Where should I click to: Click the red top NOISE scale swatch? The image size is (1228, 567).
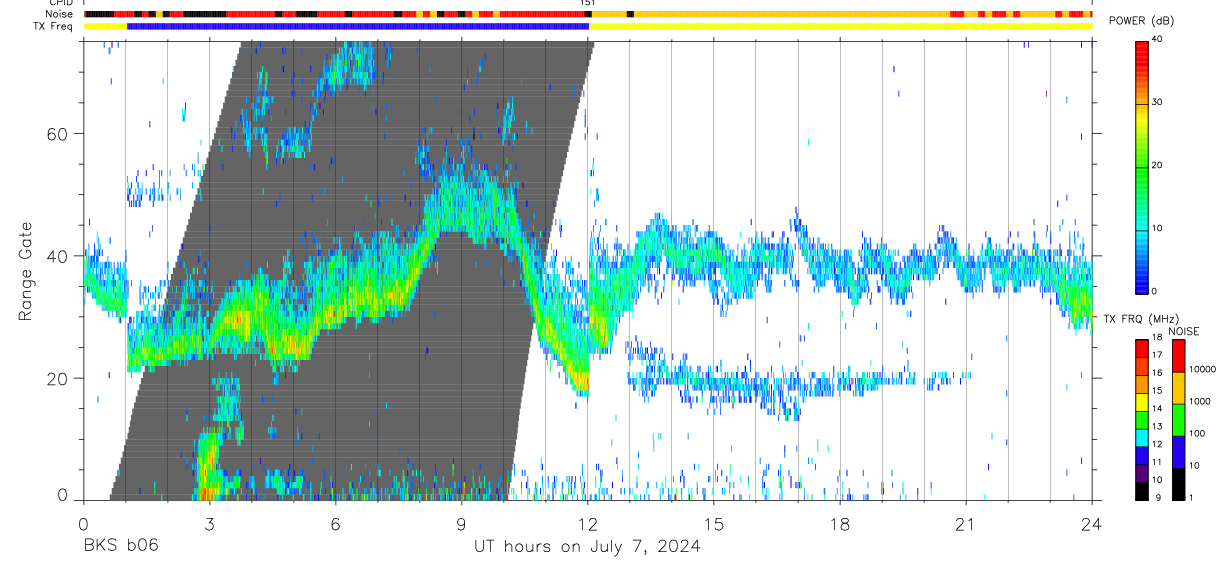pyautogui.click(x=1178, y=356)
